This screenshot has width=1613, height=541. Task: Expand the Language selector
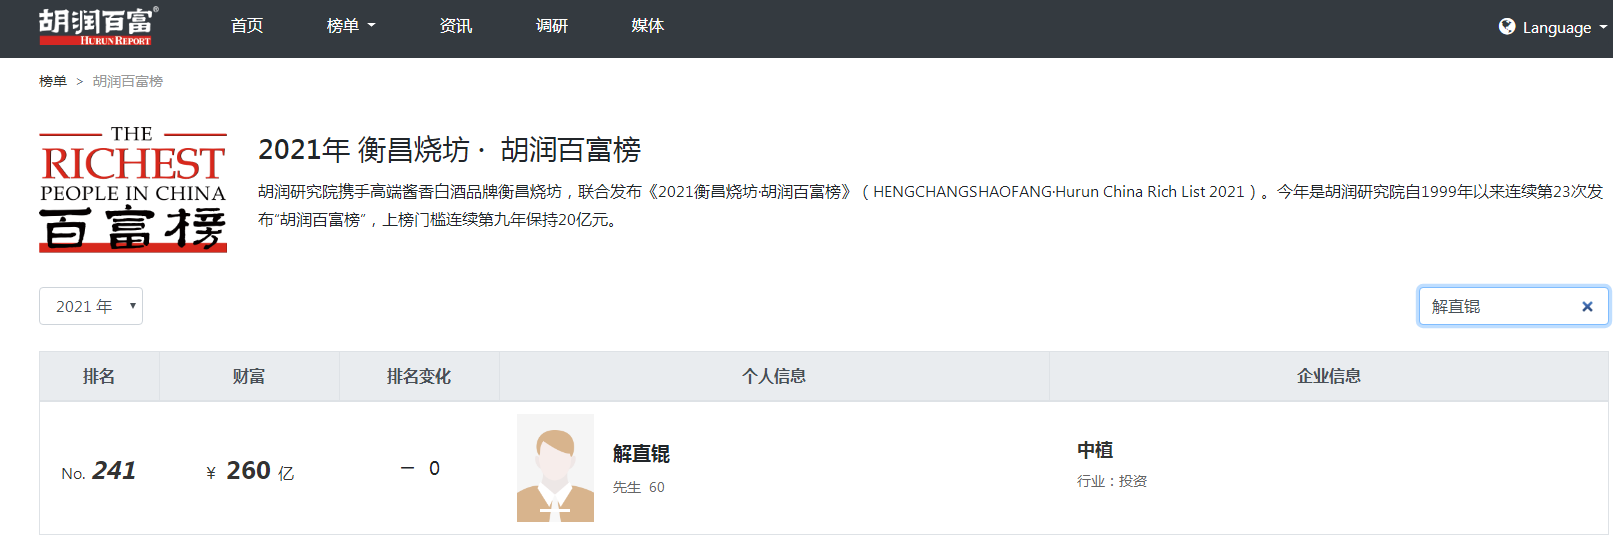coord(1556,28)
